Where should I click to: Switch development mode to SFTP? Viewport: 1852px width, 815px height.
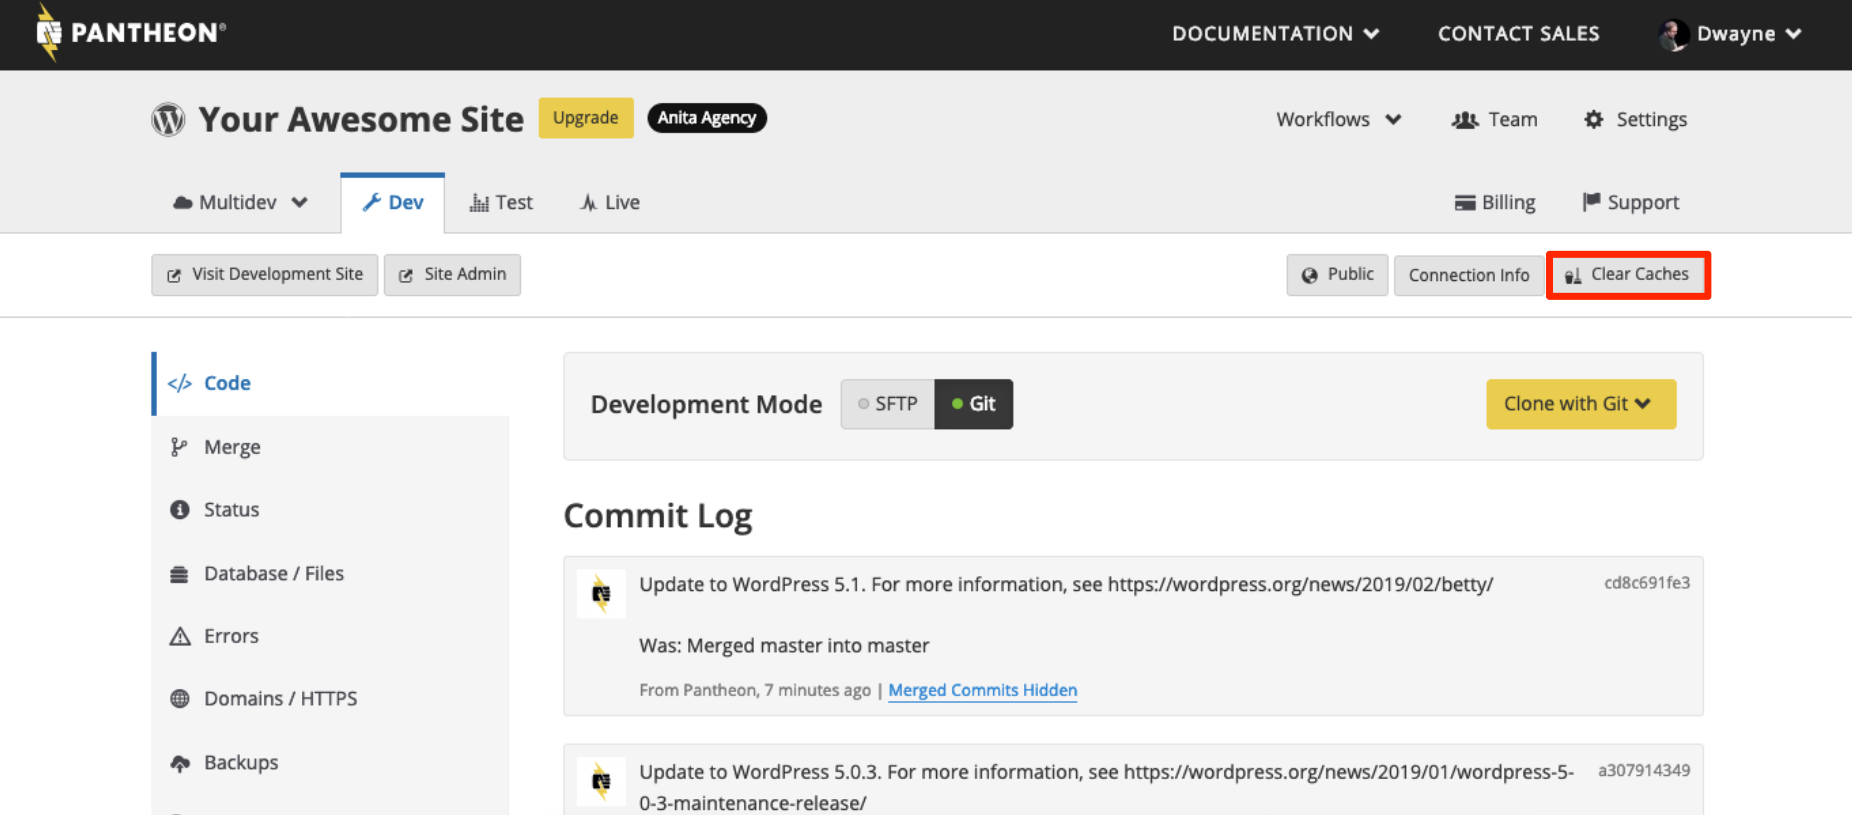click(x=888, y=404)
